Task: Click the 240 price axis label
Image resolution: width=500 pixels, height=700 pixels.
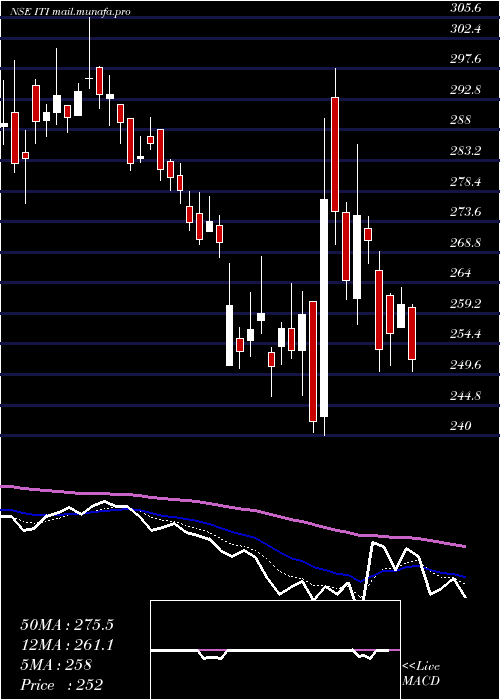Action: 462,426
